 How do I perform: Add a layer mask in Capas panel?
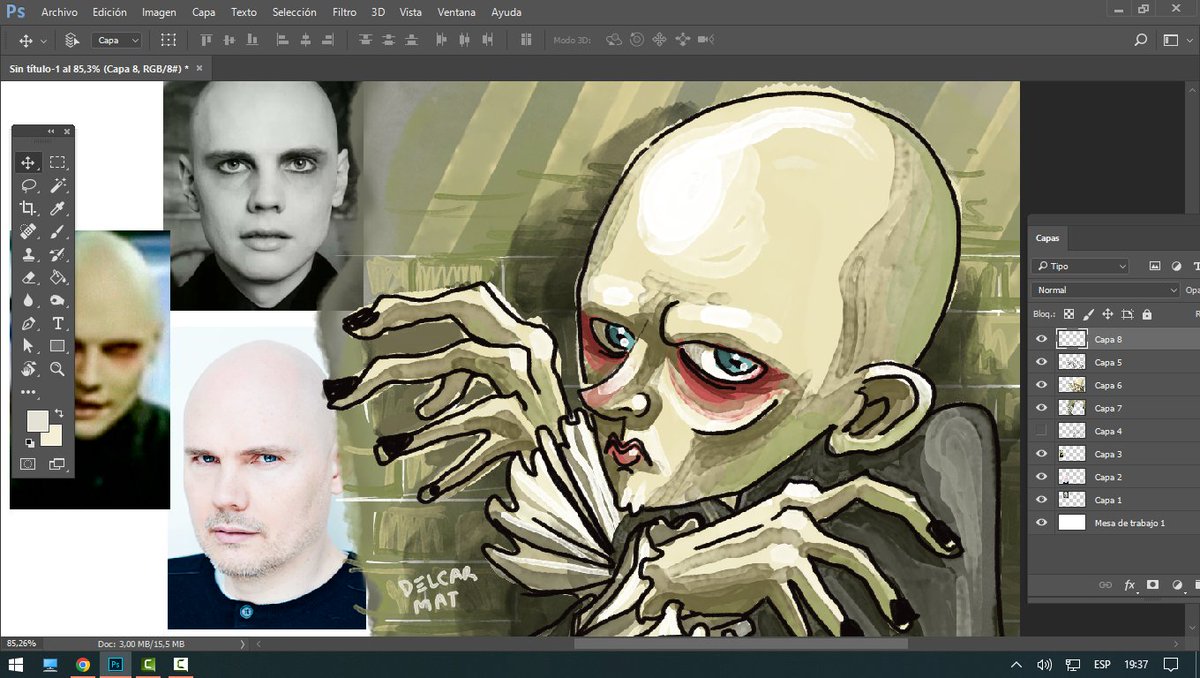coord(1152,585)
